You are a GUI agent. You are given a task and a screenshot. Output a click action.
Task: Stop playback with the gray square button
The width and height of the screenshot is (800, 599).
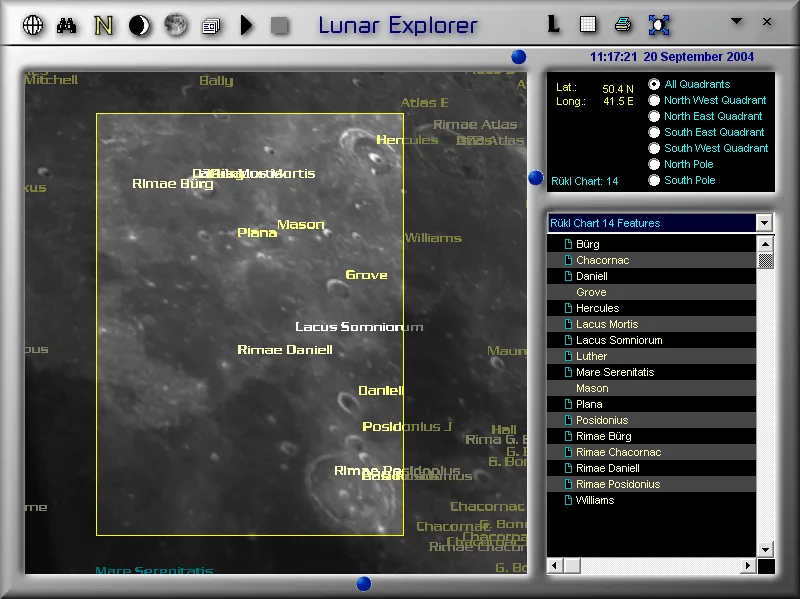pos(280,26)
